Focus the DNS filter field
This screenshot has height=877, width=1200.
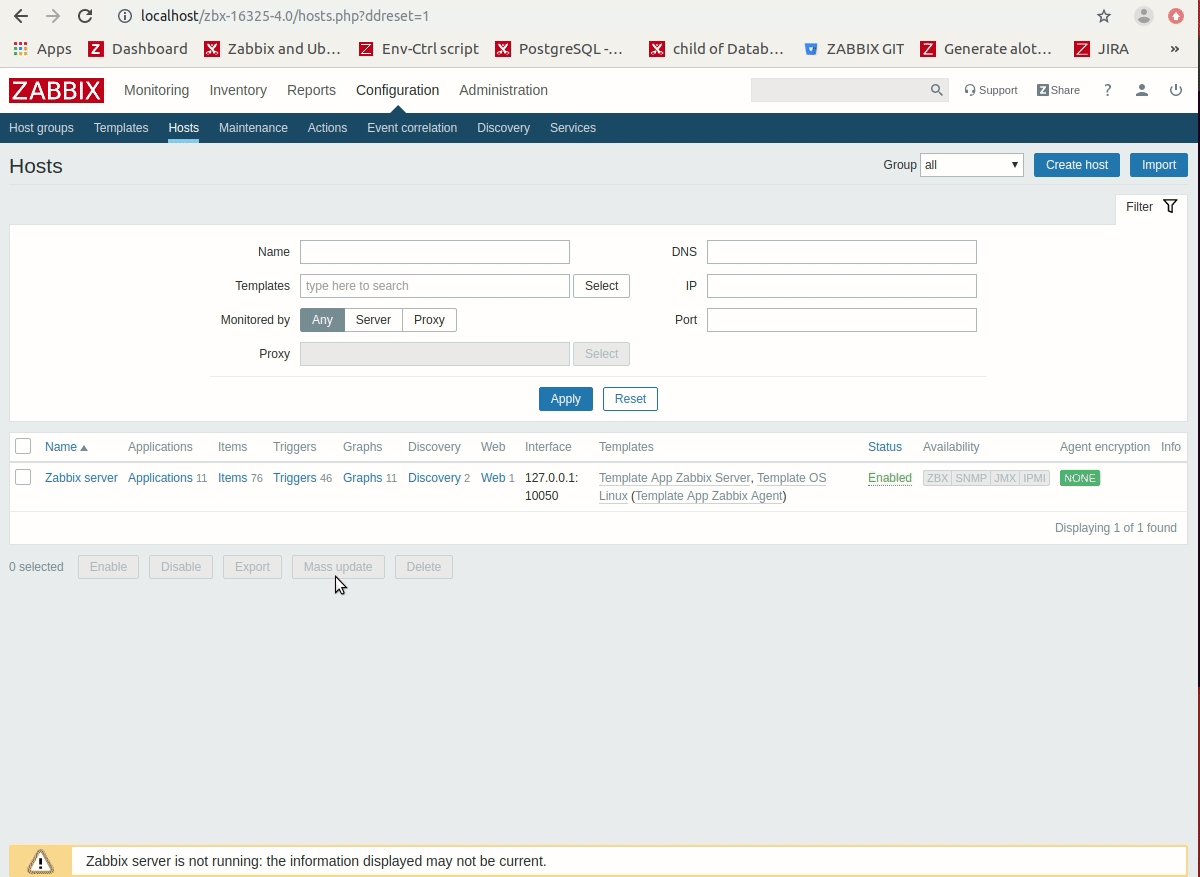pyautogui.click(x=842, y=252)
